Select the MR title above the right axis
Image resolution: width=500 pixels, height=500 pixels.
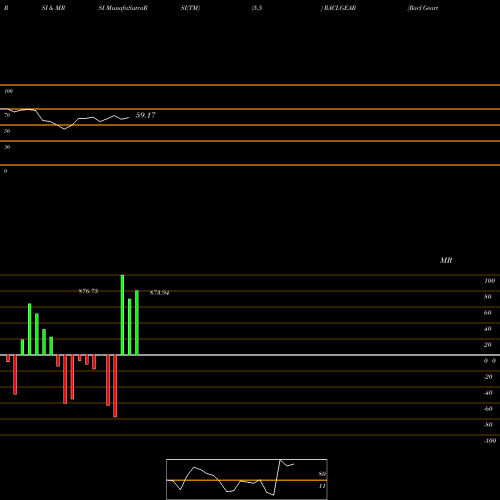[x=446, y=260]
